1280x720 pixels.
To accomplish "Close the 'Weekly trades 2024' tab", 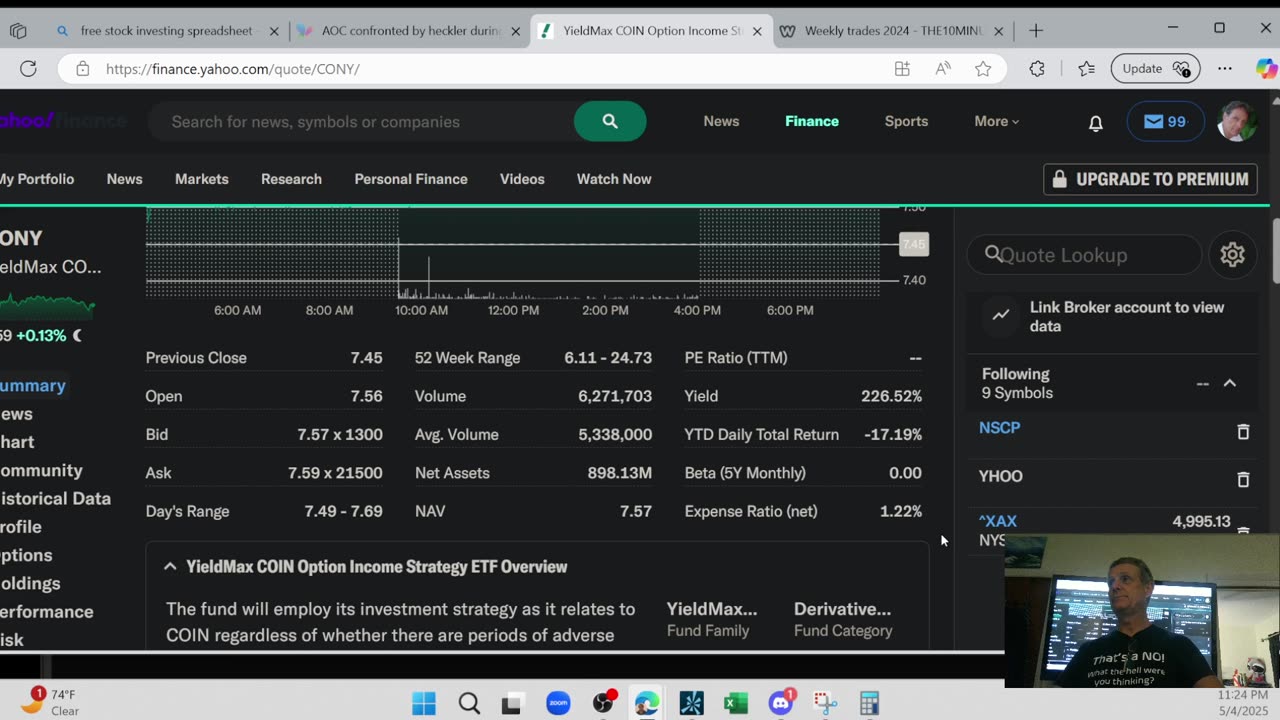I will coord(998,31).
